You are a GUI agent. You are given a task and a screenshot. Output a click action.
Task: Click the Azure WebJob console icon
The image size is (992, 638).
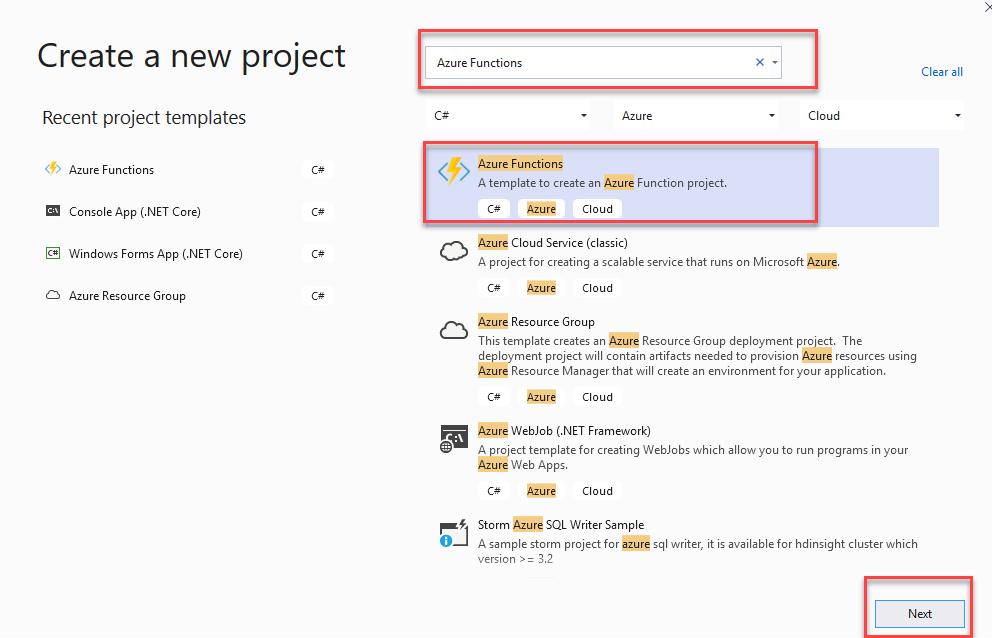tap(454, 439)
